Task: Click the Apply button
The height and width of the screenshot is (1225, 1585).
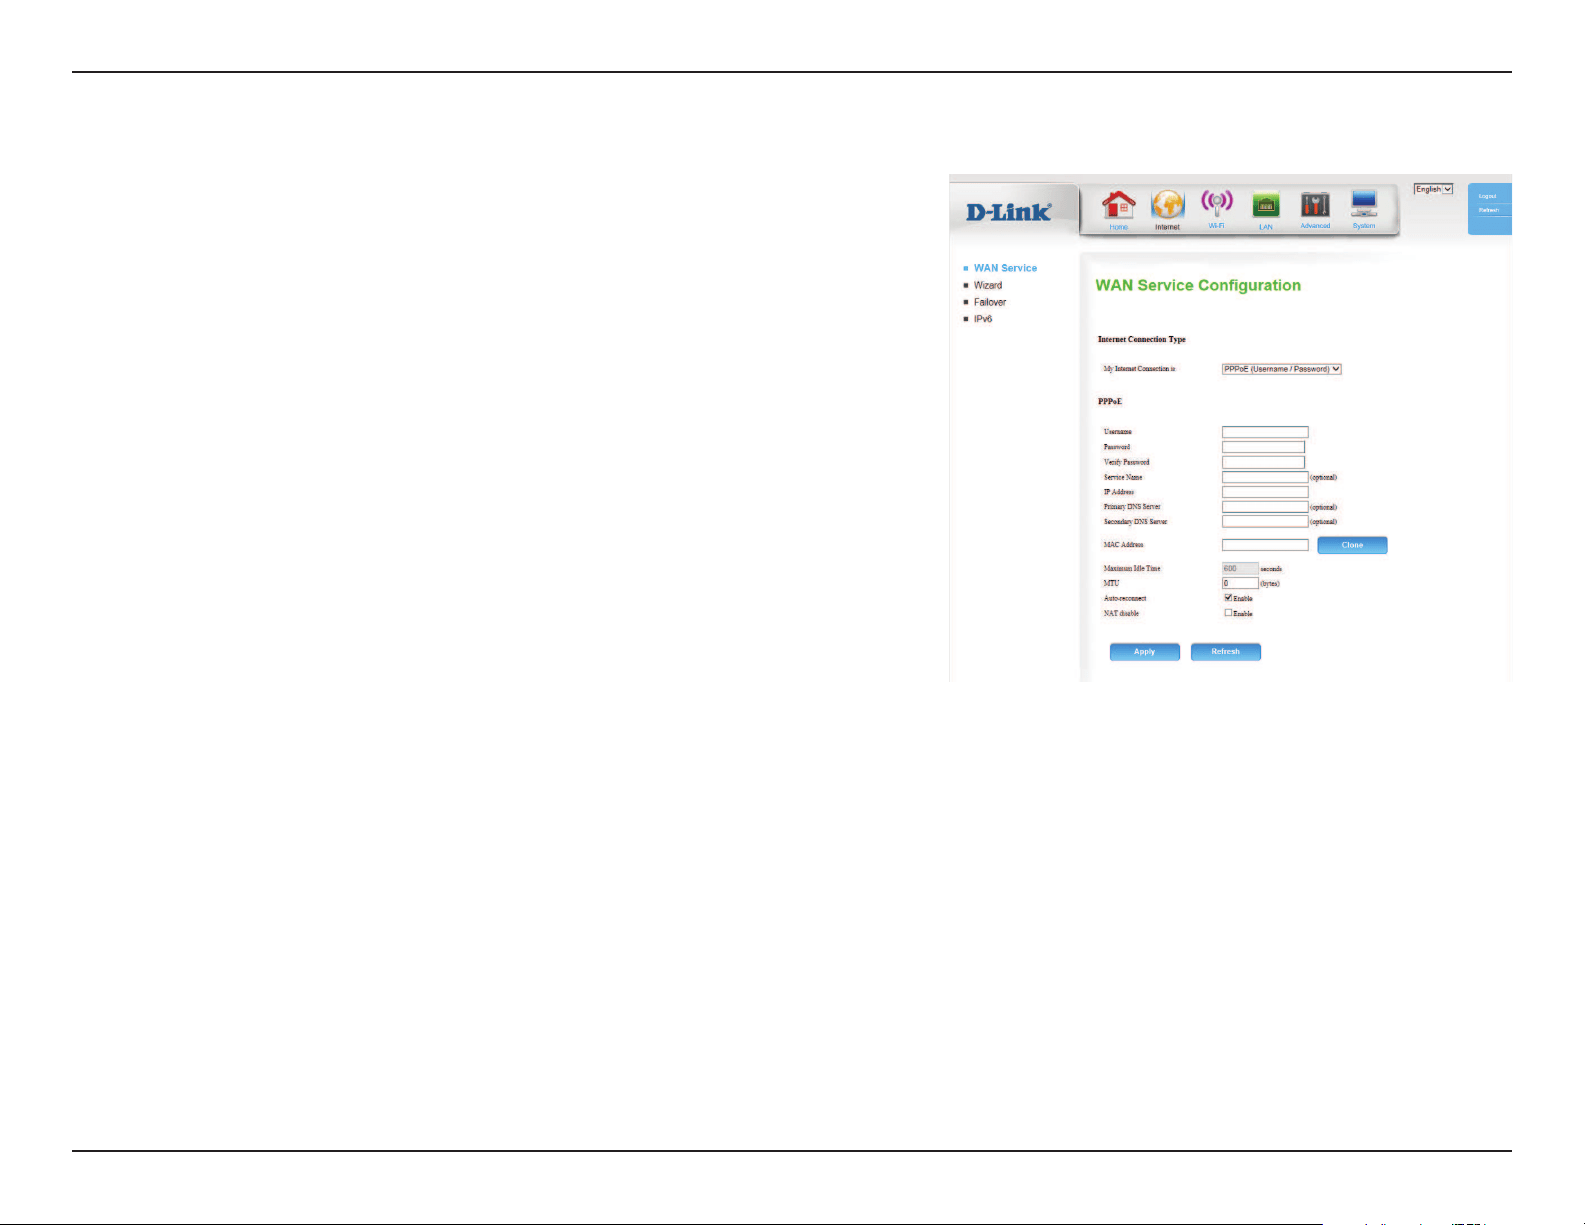Action: coord(1145,652)
